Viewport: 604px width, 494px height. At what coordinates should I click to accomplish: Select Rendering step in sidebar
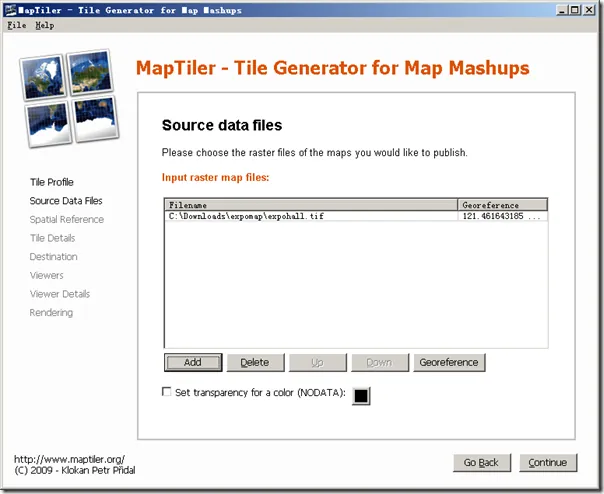coord(51,313)
